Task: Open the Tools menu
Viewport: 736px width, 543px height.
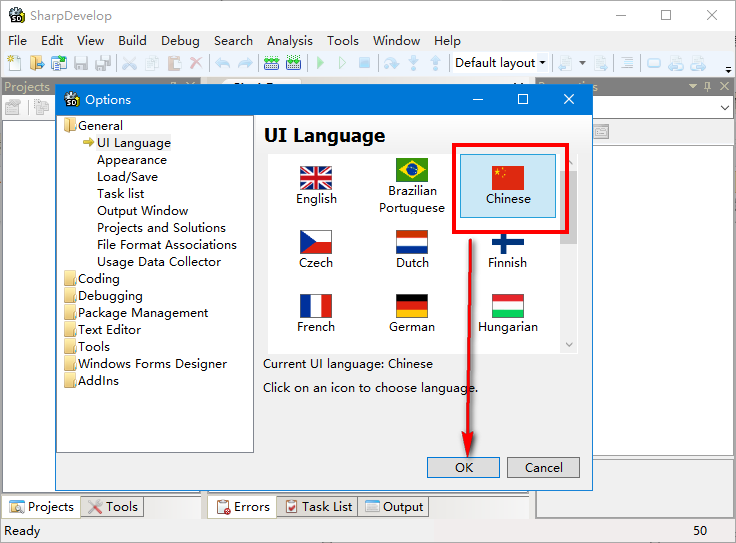Action: (343, 41)
